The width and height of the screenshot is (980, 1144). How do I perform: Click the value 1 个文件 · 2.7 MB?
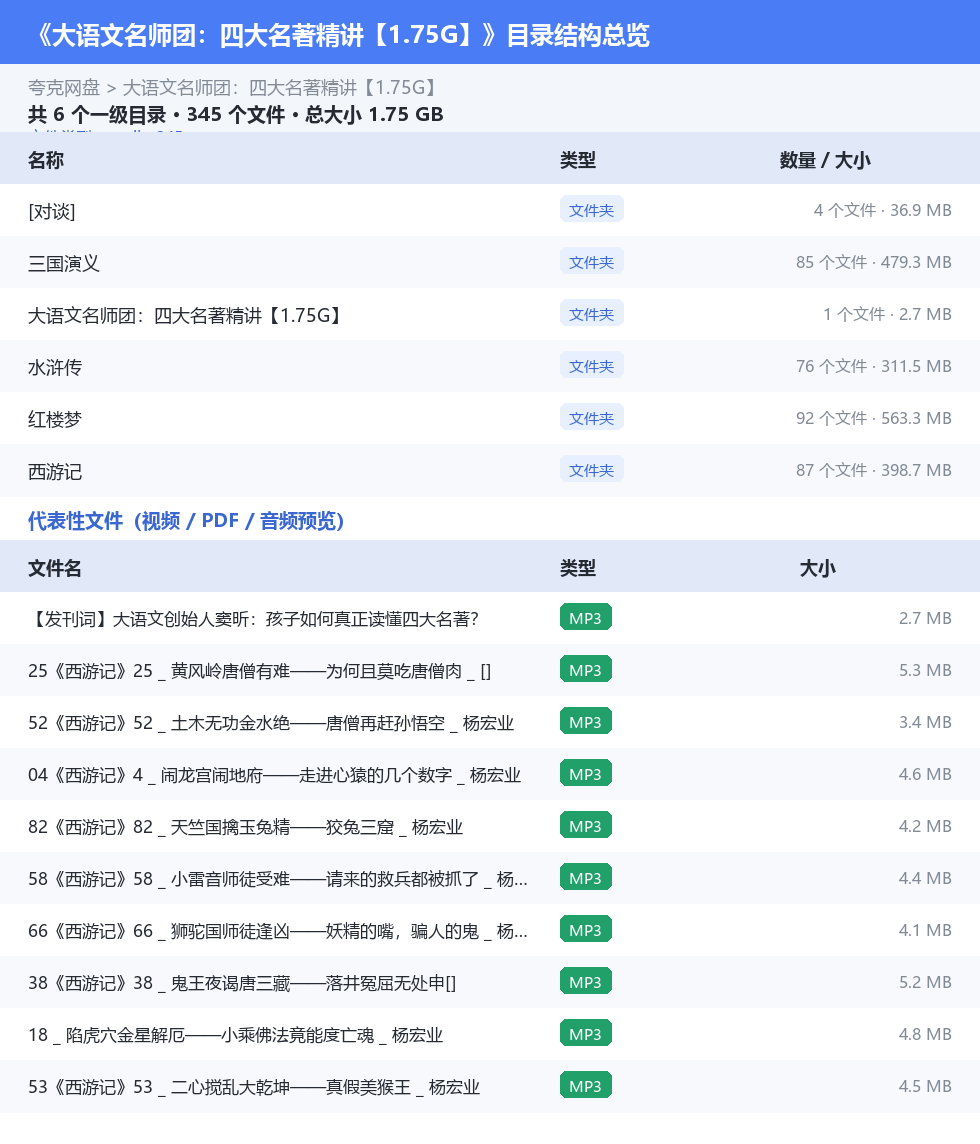[887, 314]
